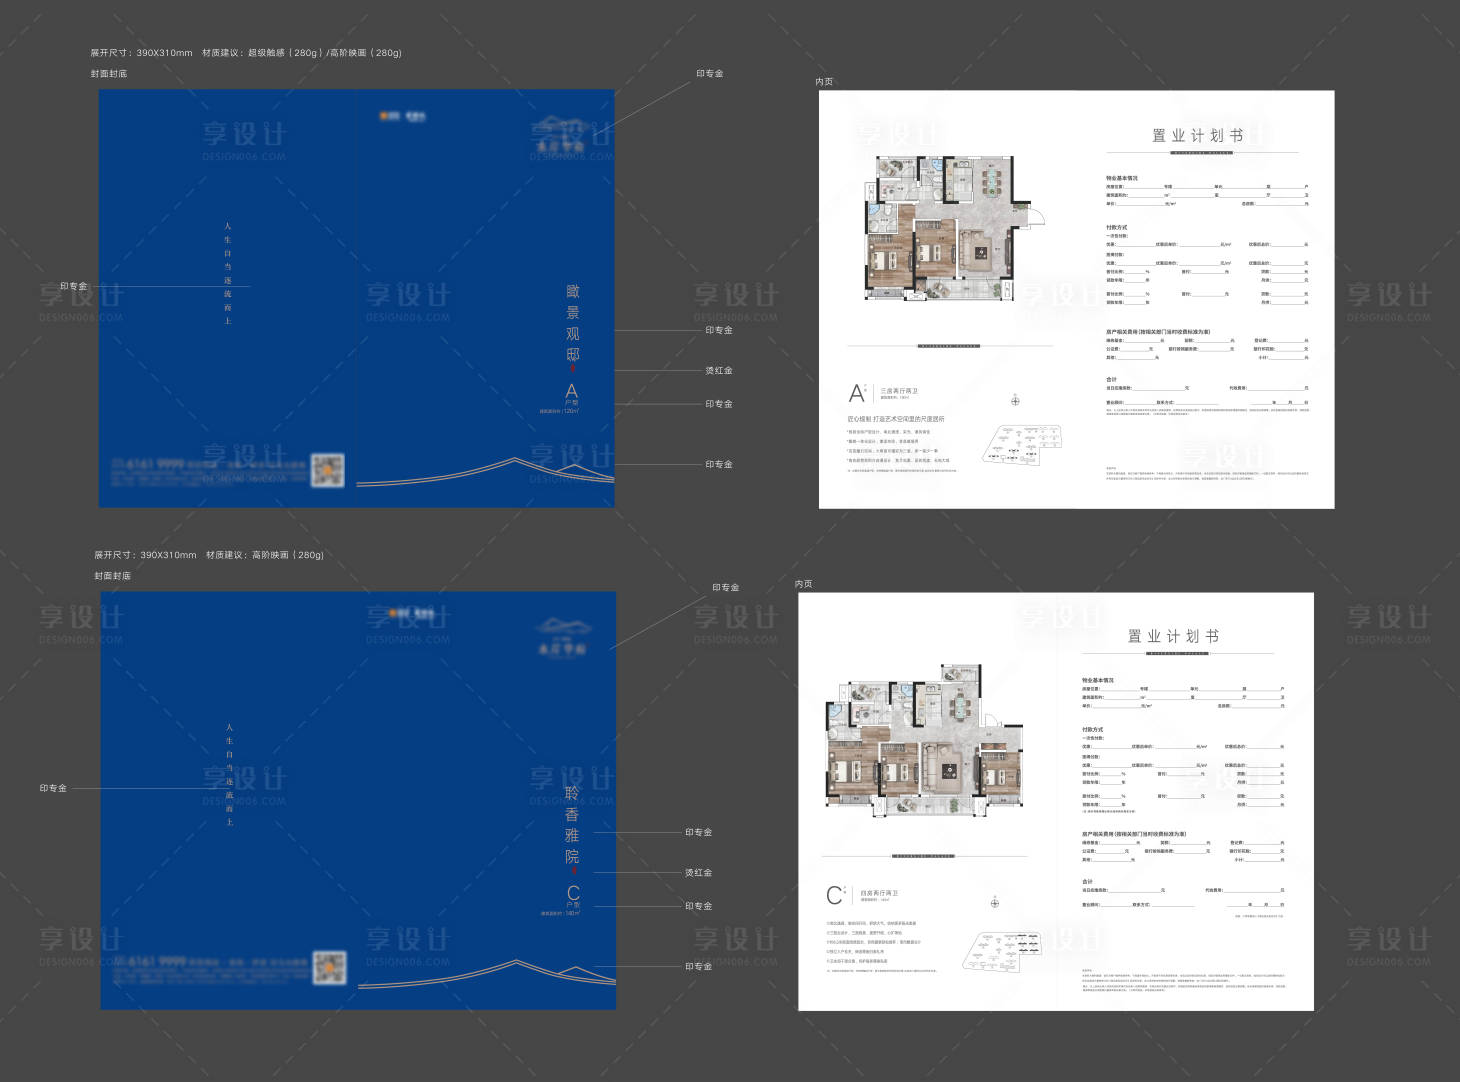Click the orange brand logo atop the 聆香雅院 cover
Viewport: 1460px width, 1082px height.
(411, 613)
